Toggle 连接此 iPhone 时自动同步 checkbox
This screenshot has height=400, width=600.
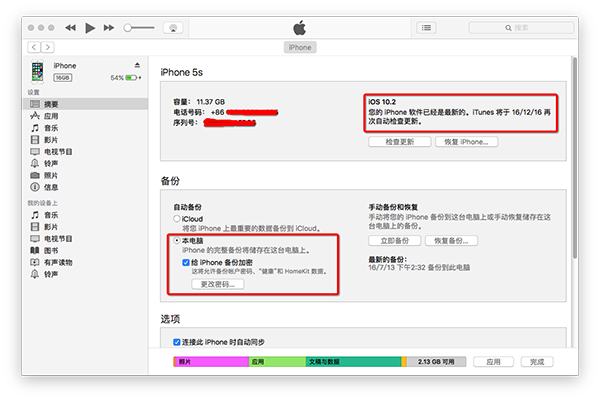coord(177,342)
